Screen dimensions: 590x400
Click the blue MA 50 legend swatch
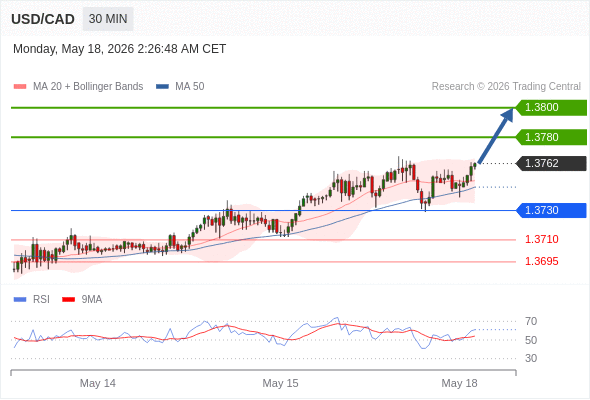point(162,87)
